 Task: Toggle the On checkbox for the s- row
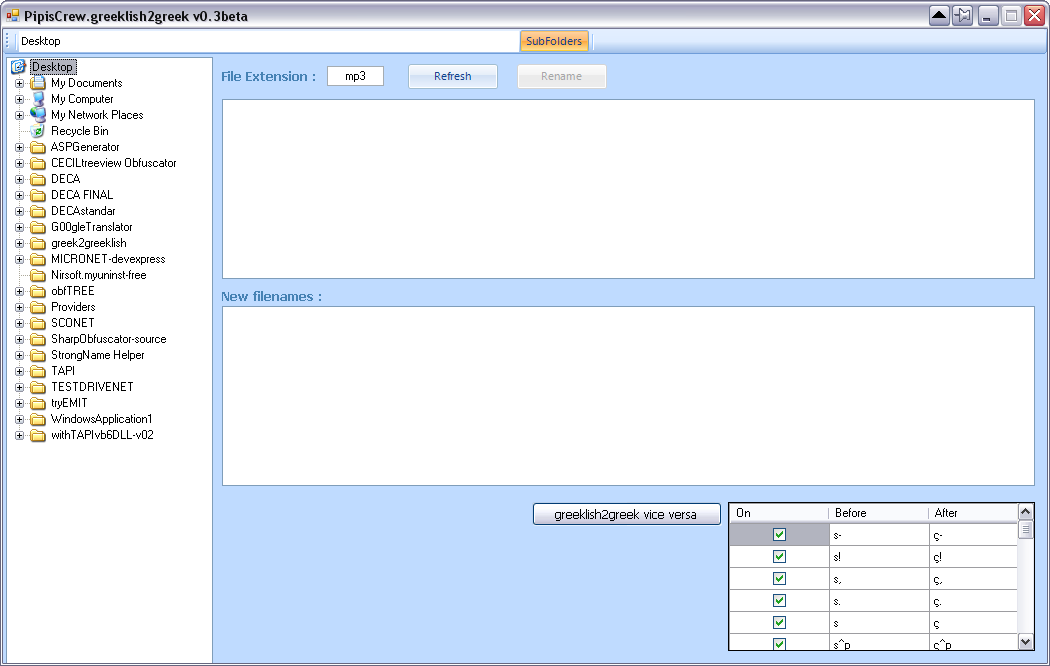tap(779, 534)
